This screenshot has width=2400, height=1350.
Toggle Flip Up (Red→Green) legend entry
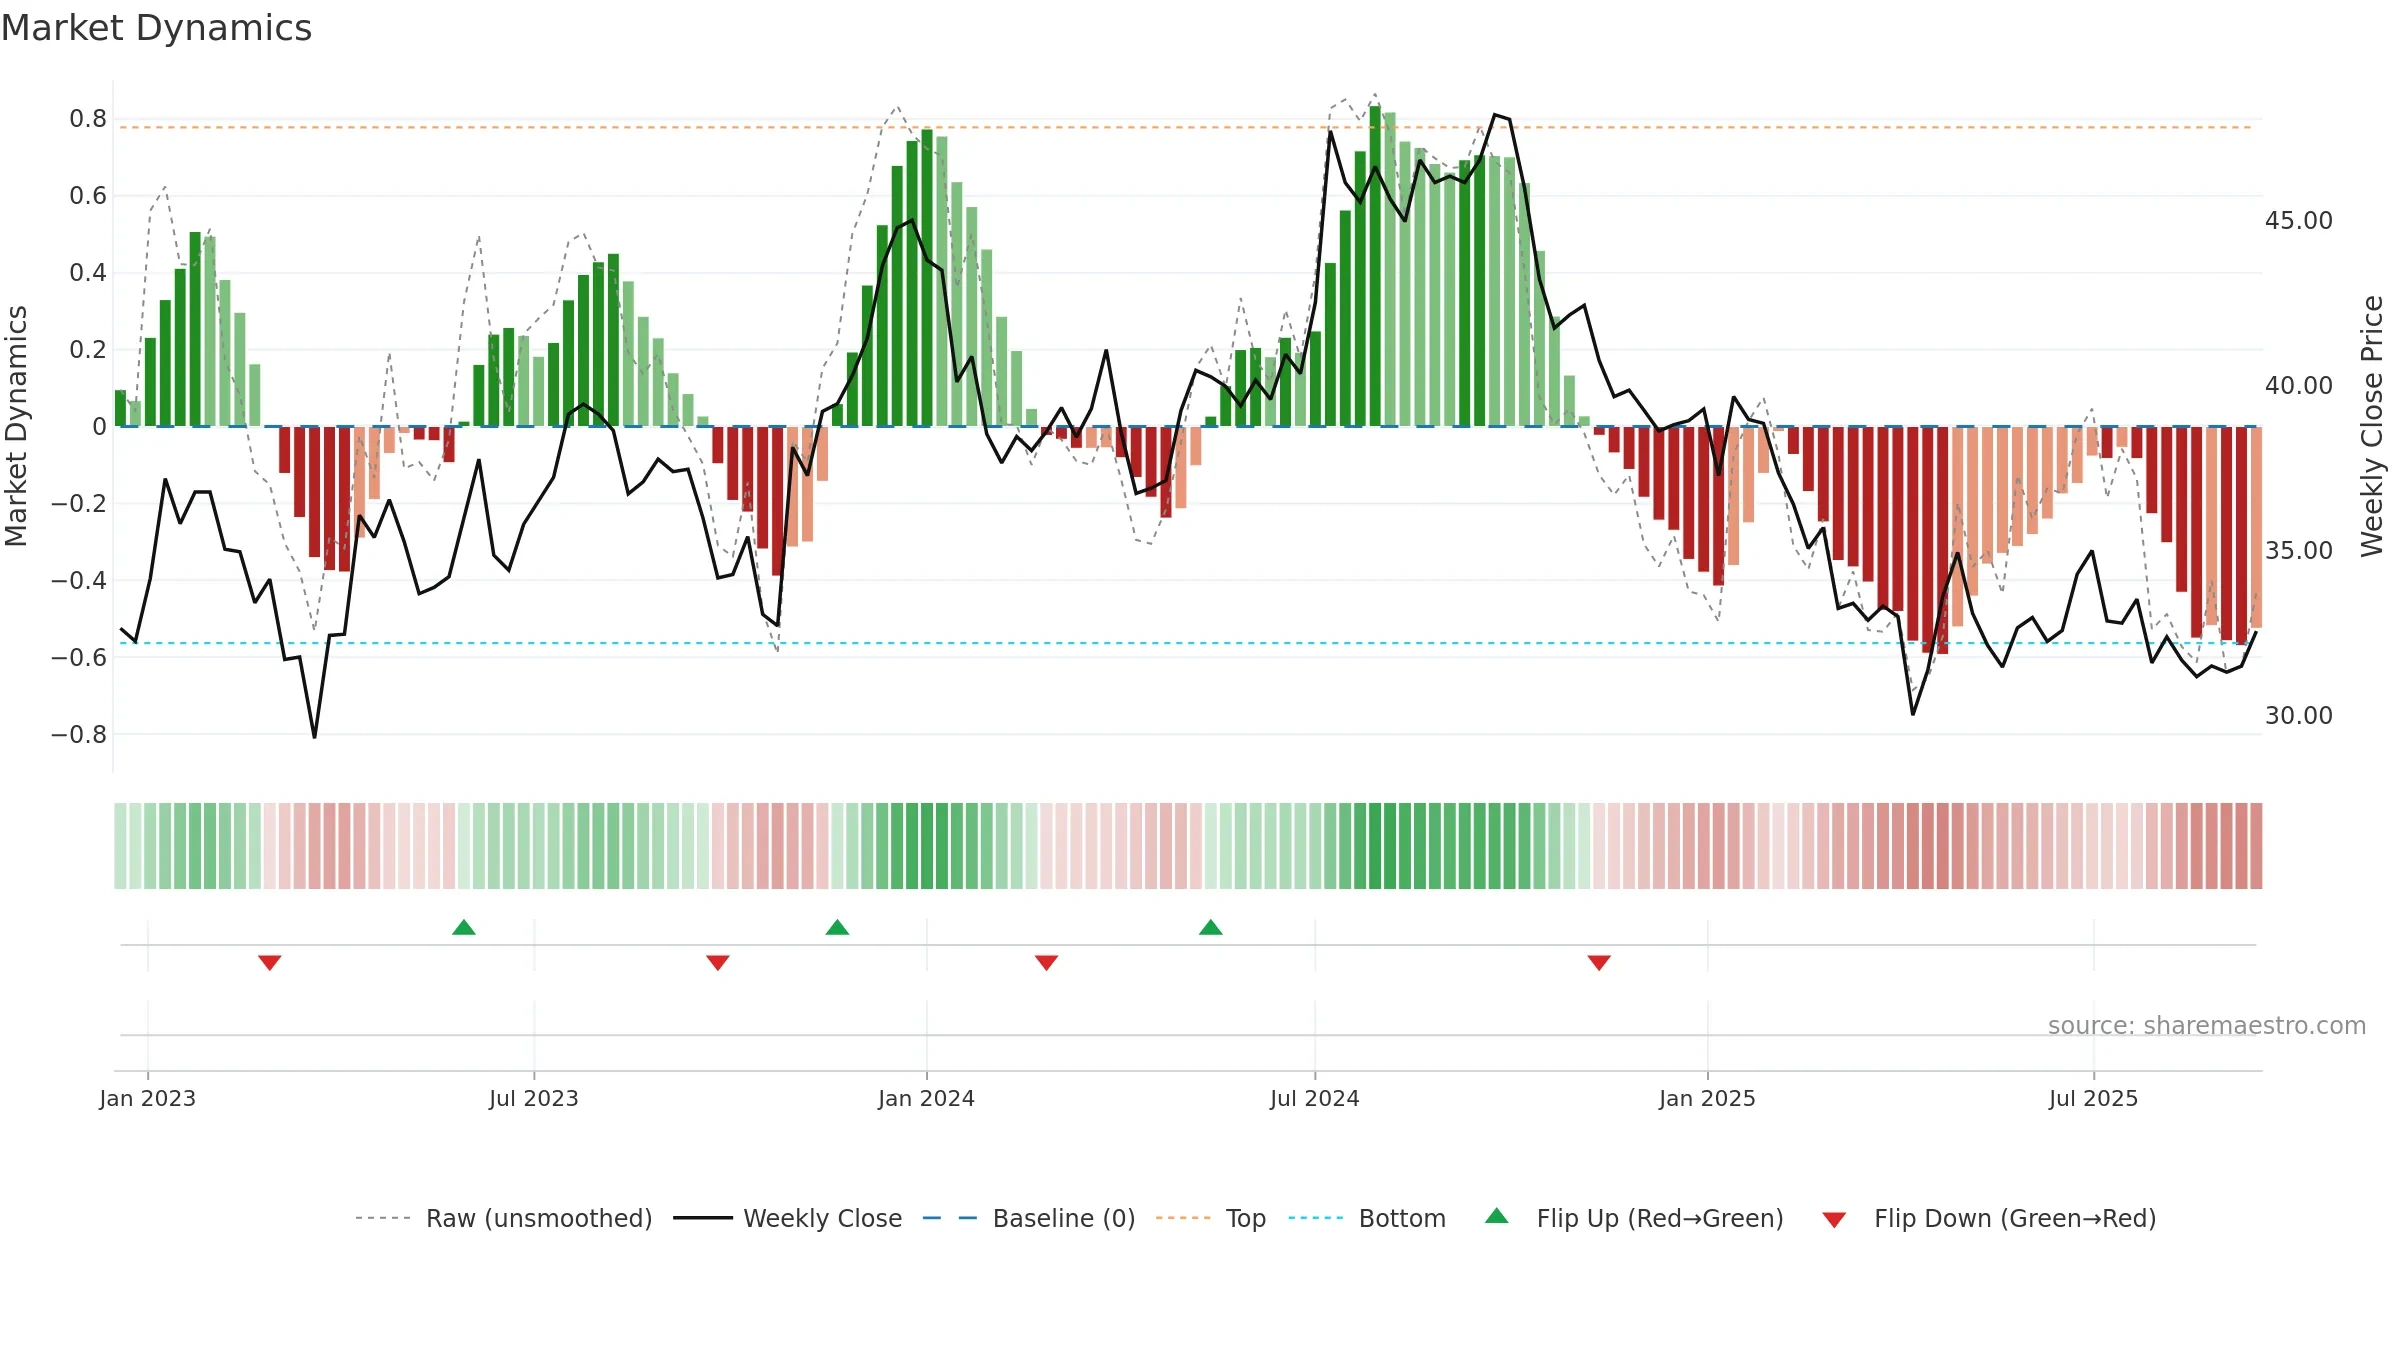[x=1635, y=1218]
